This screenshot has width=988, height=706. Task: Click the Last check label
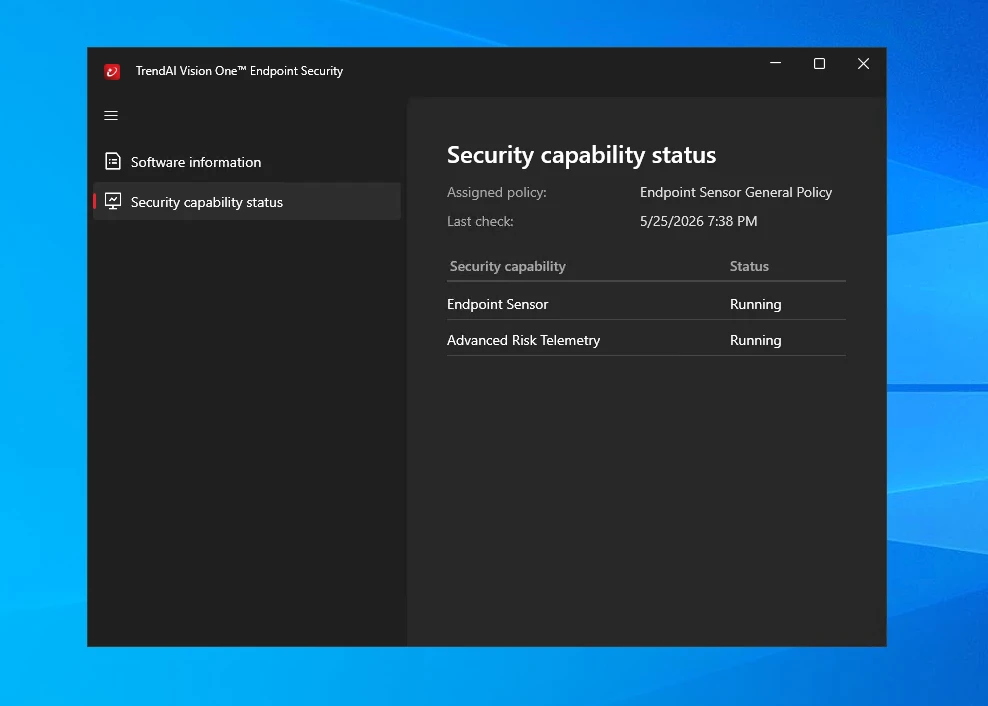pos(480,221)
